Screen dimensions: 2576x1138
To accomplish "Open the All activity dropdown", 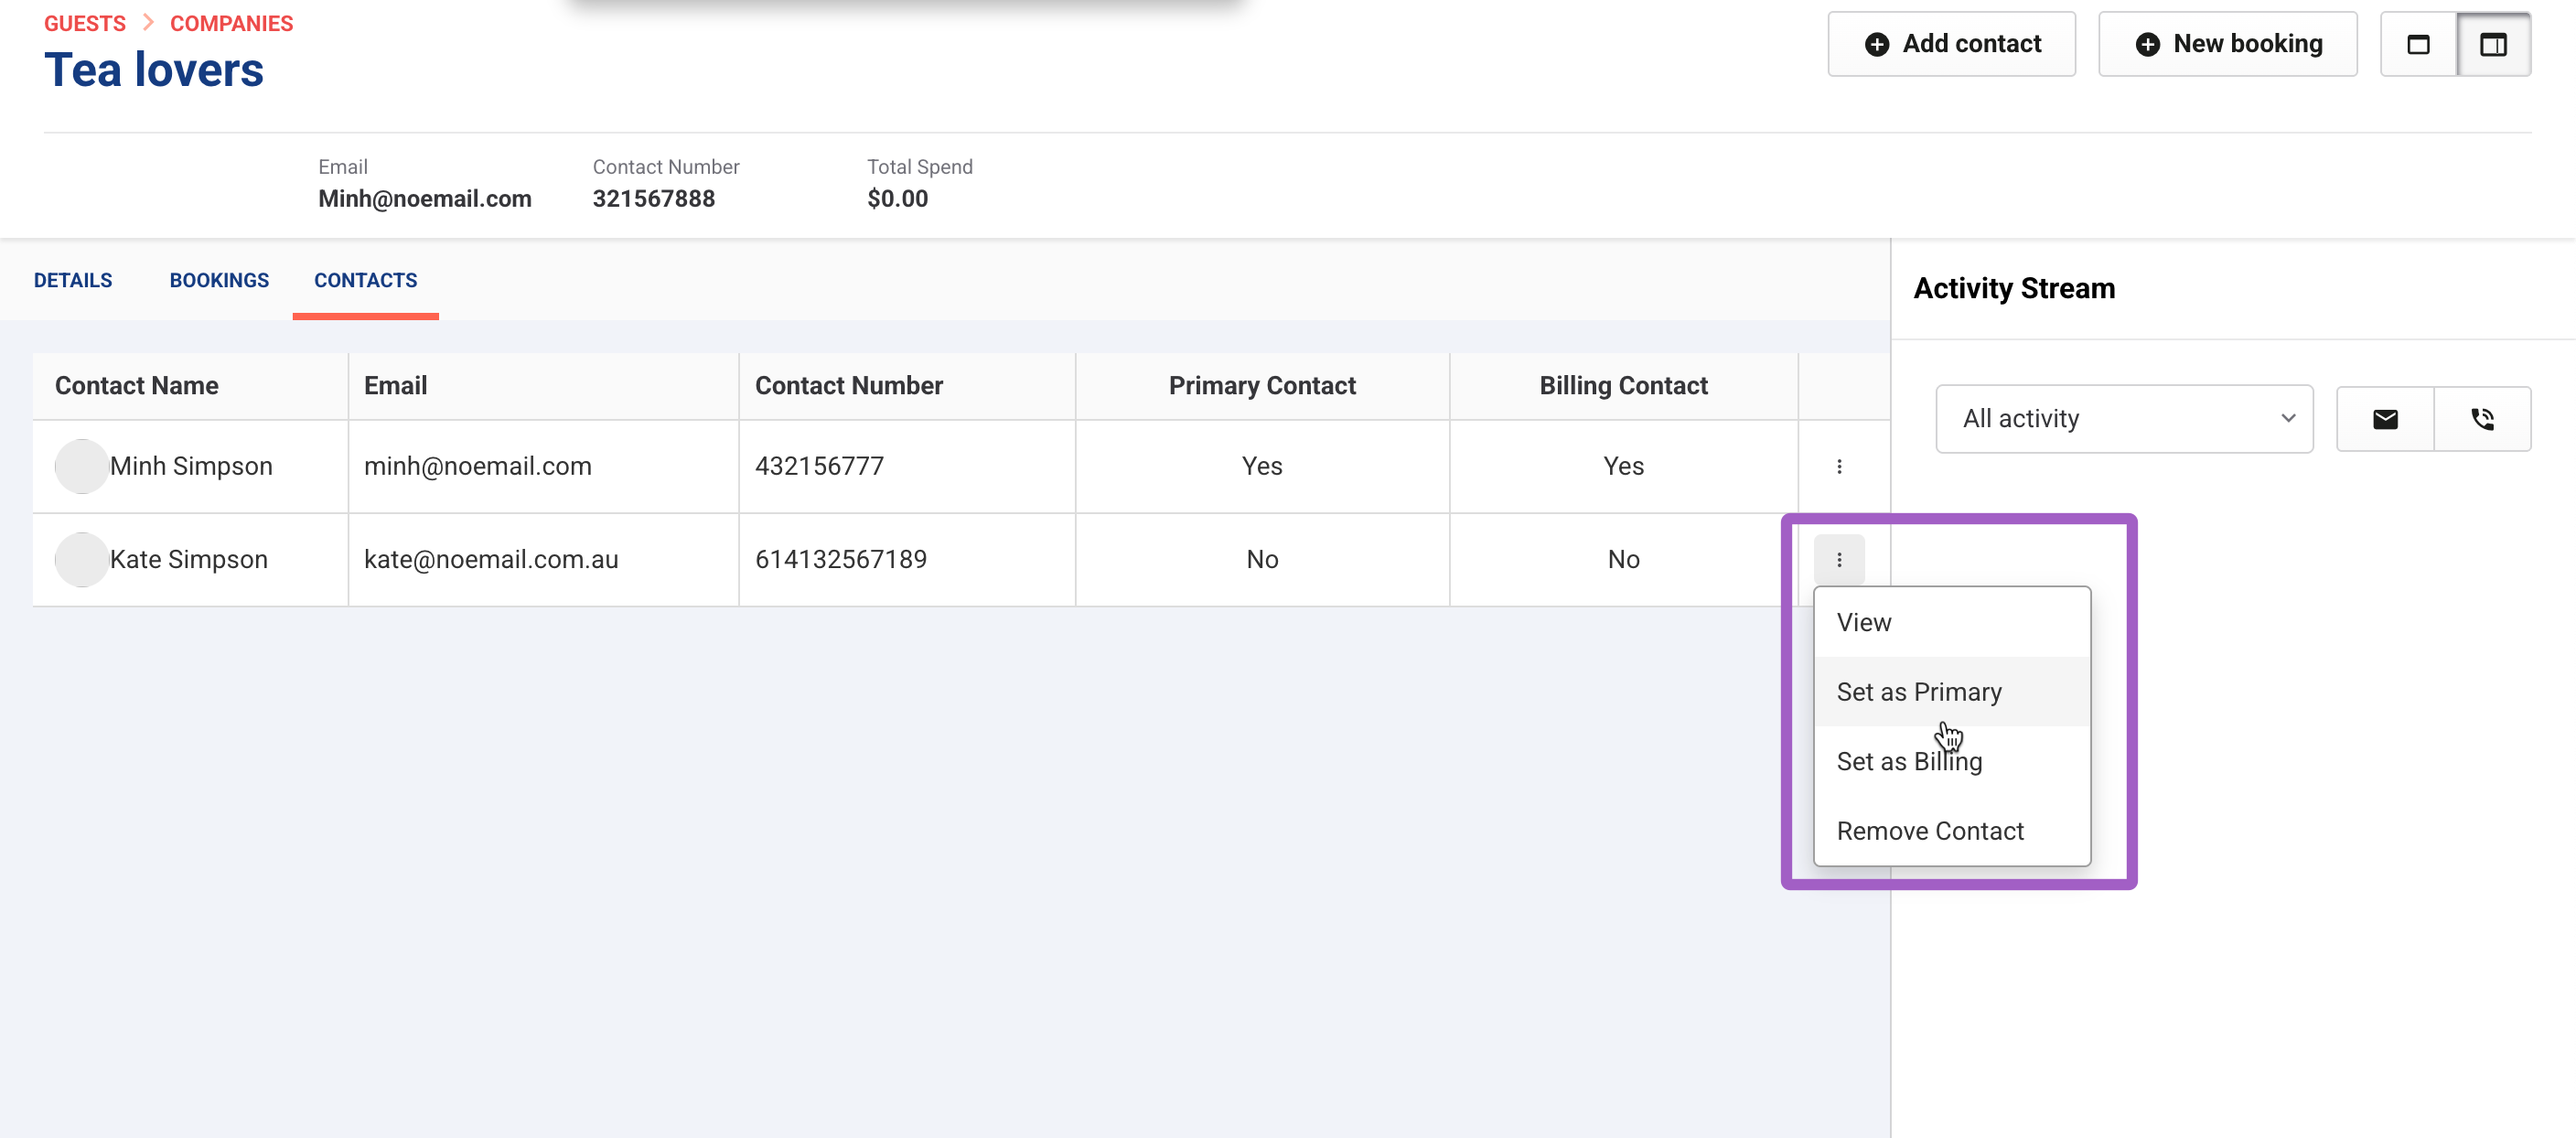I will coord(2123,419).
